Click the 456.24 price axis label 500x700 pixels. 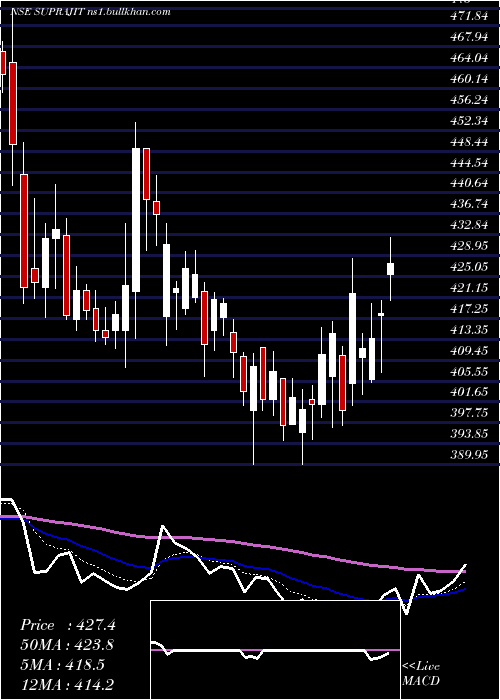(x=469, y=100)
